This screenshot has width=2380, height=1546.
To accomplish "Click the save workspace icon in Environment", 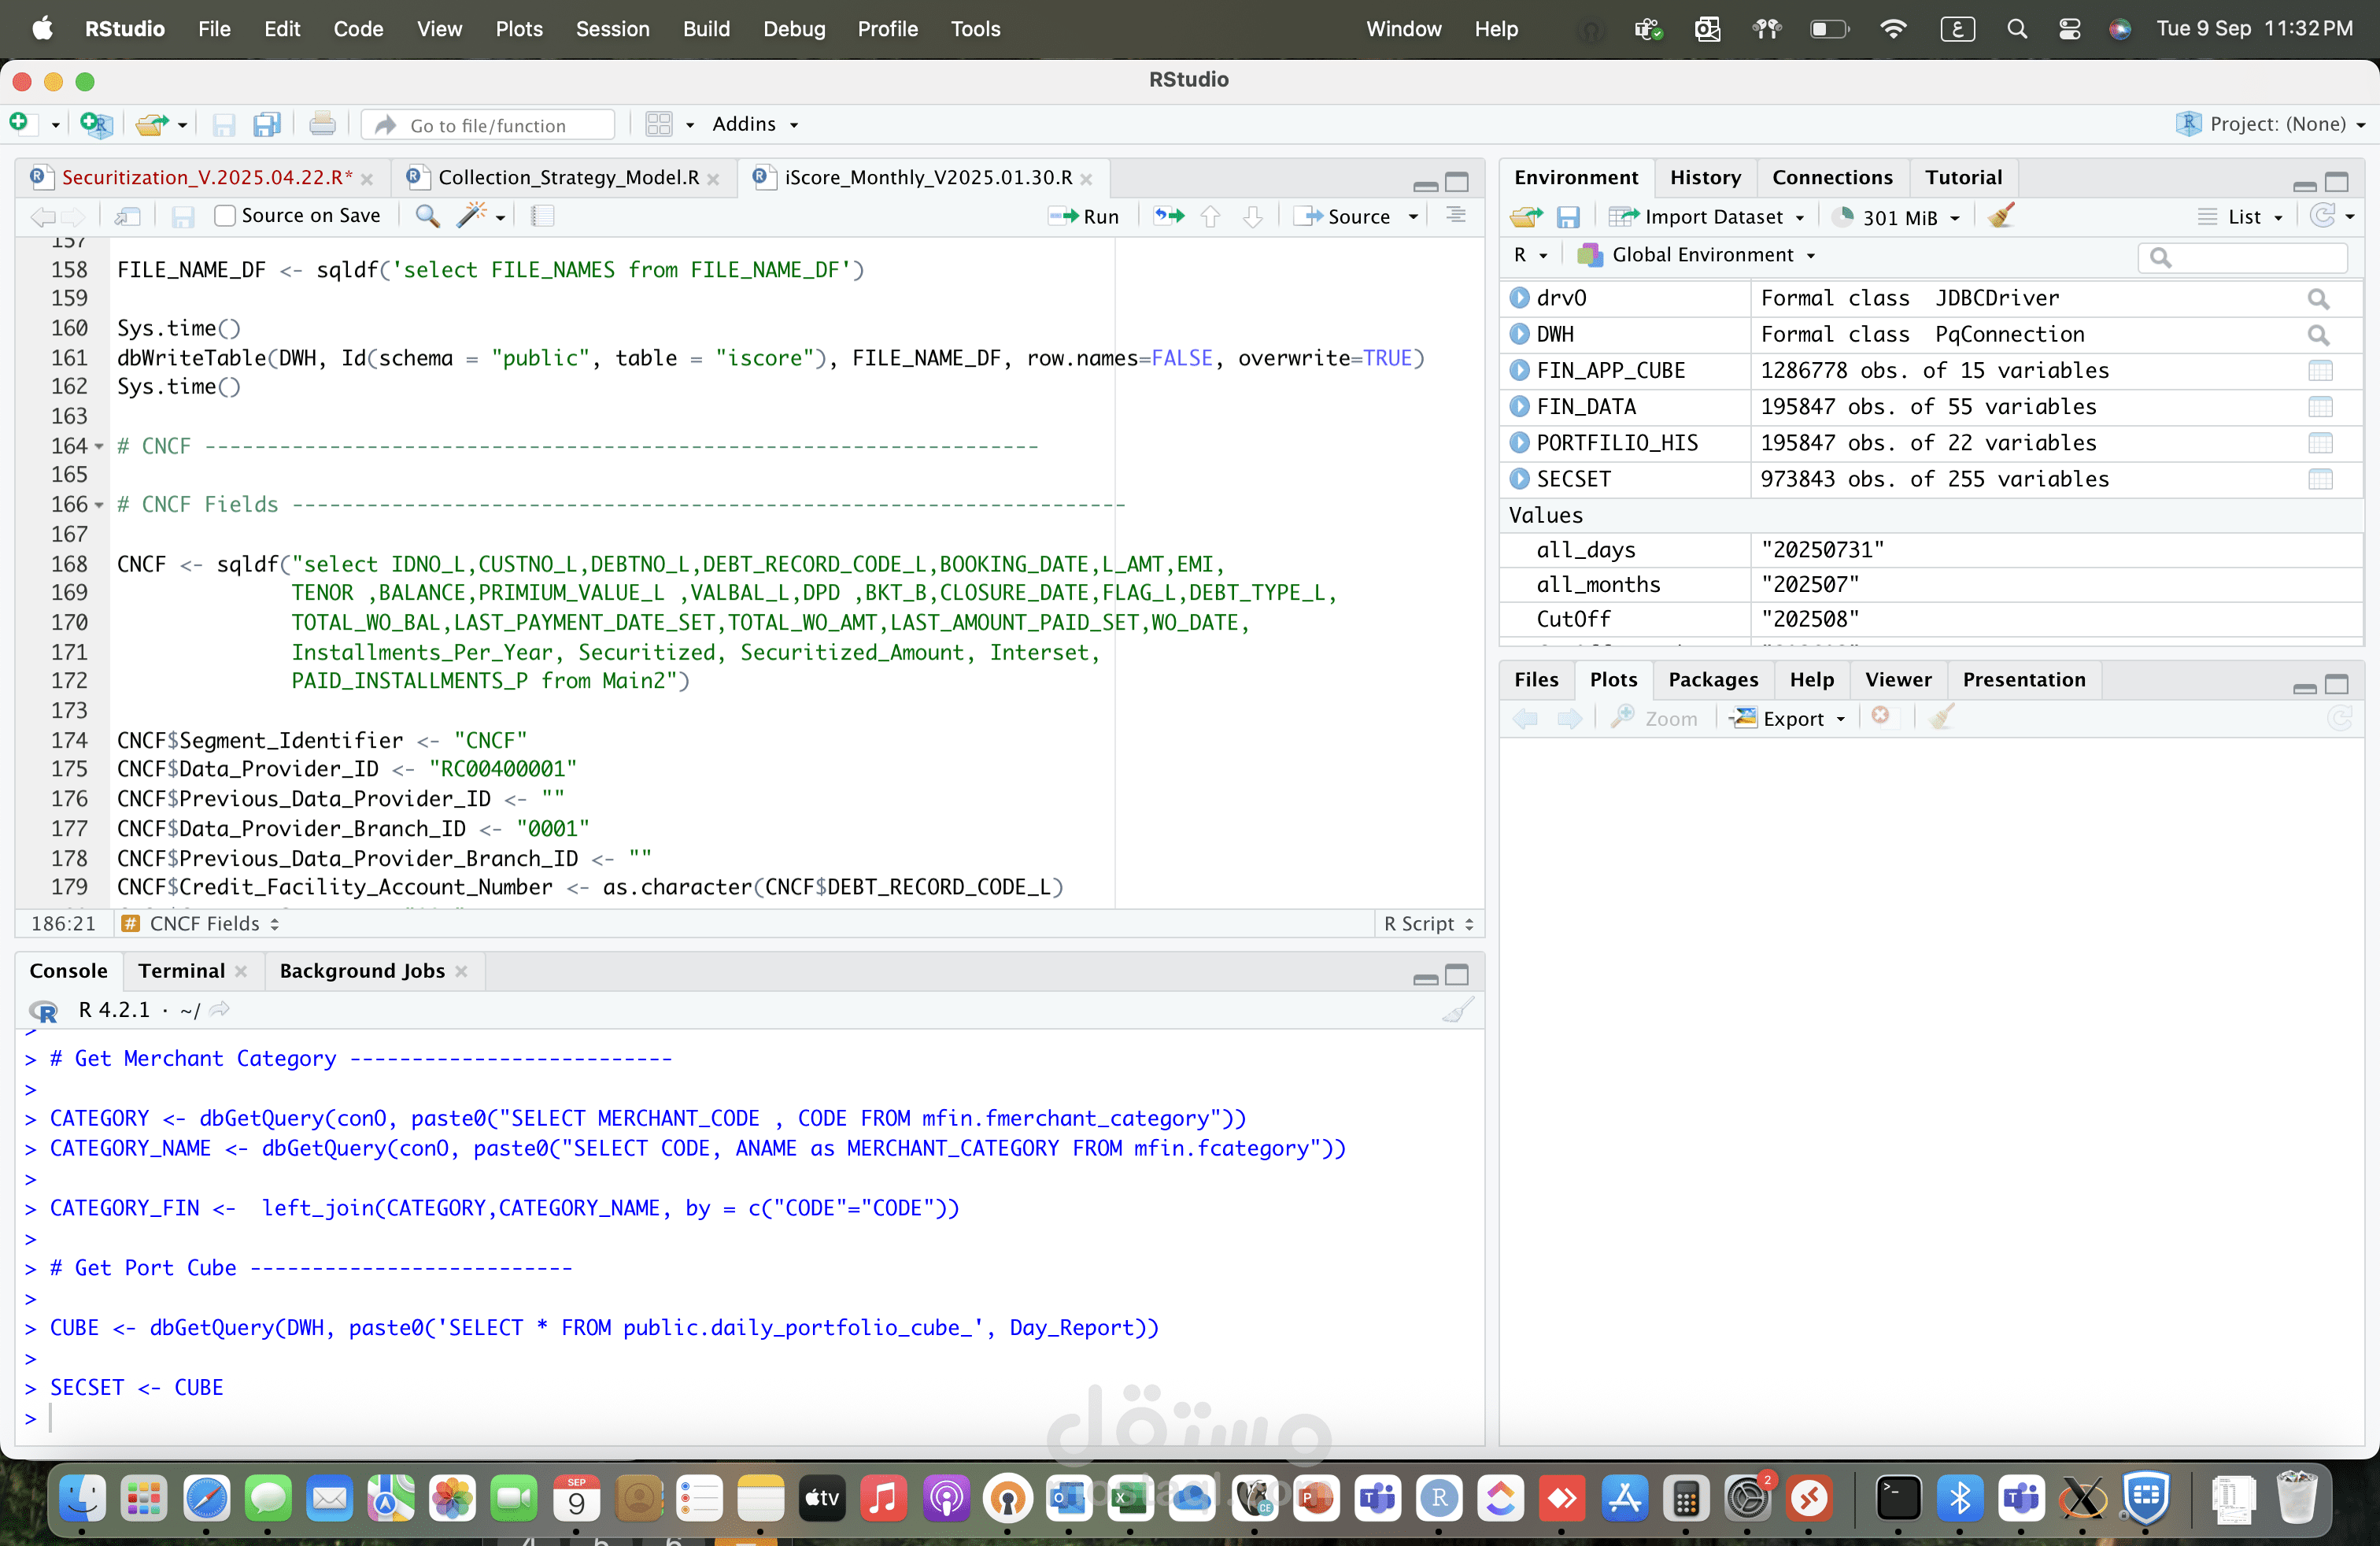I will 1568,217.
